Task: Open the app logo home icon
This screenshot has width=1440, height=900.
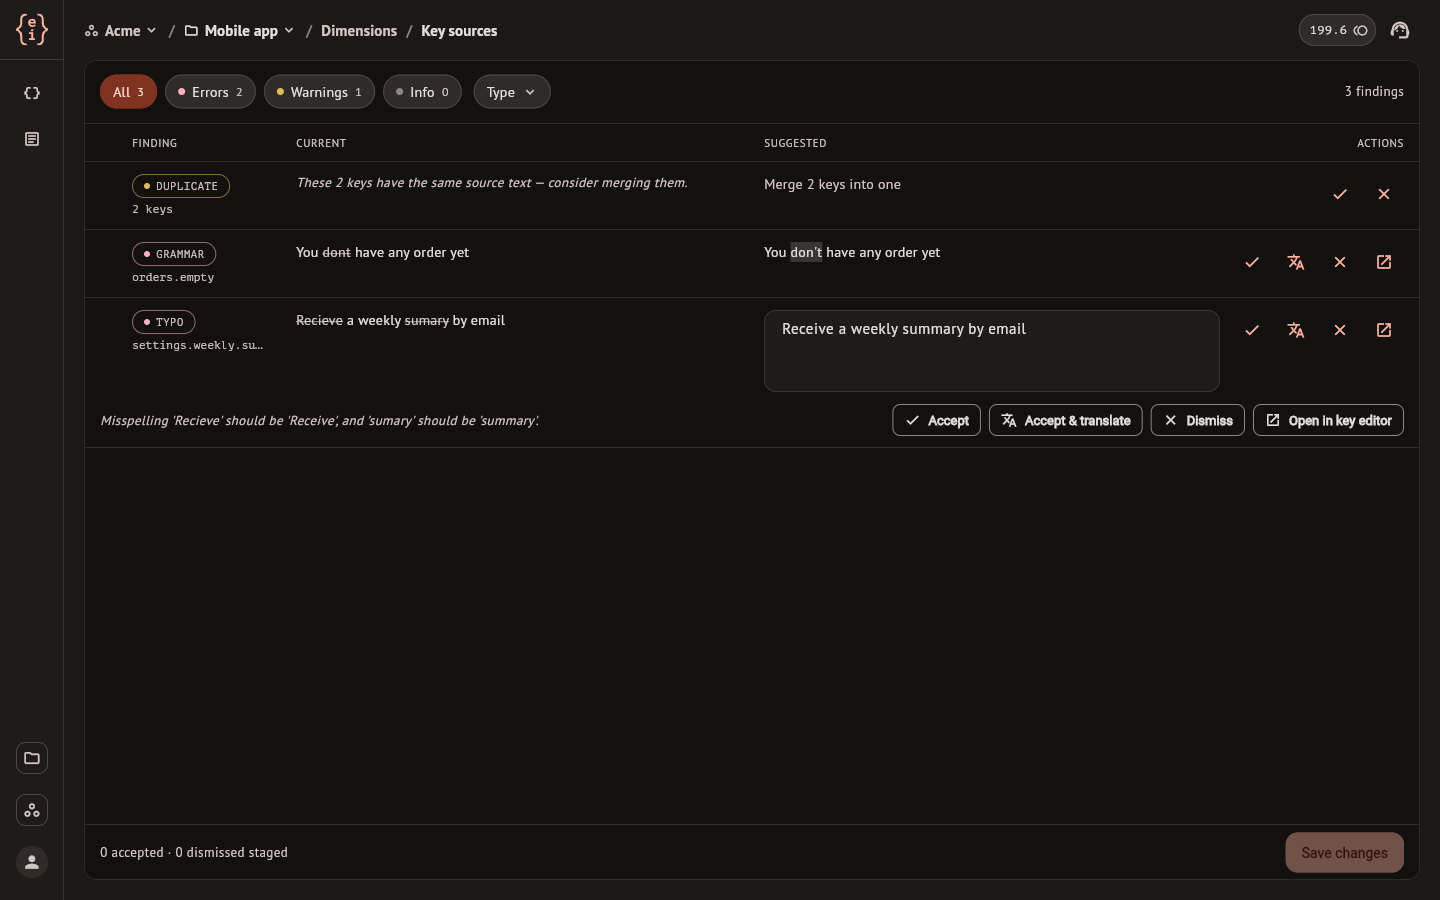Action: [x=32, y=30]
